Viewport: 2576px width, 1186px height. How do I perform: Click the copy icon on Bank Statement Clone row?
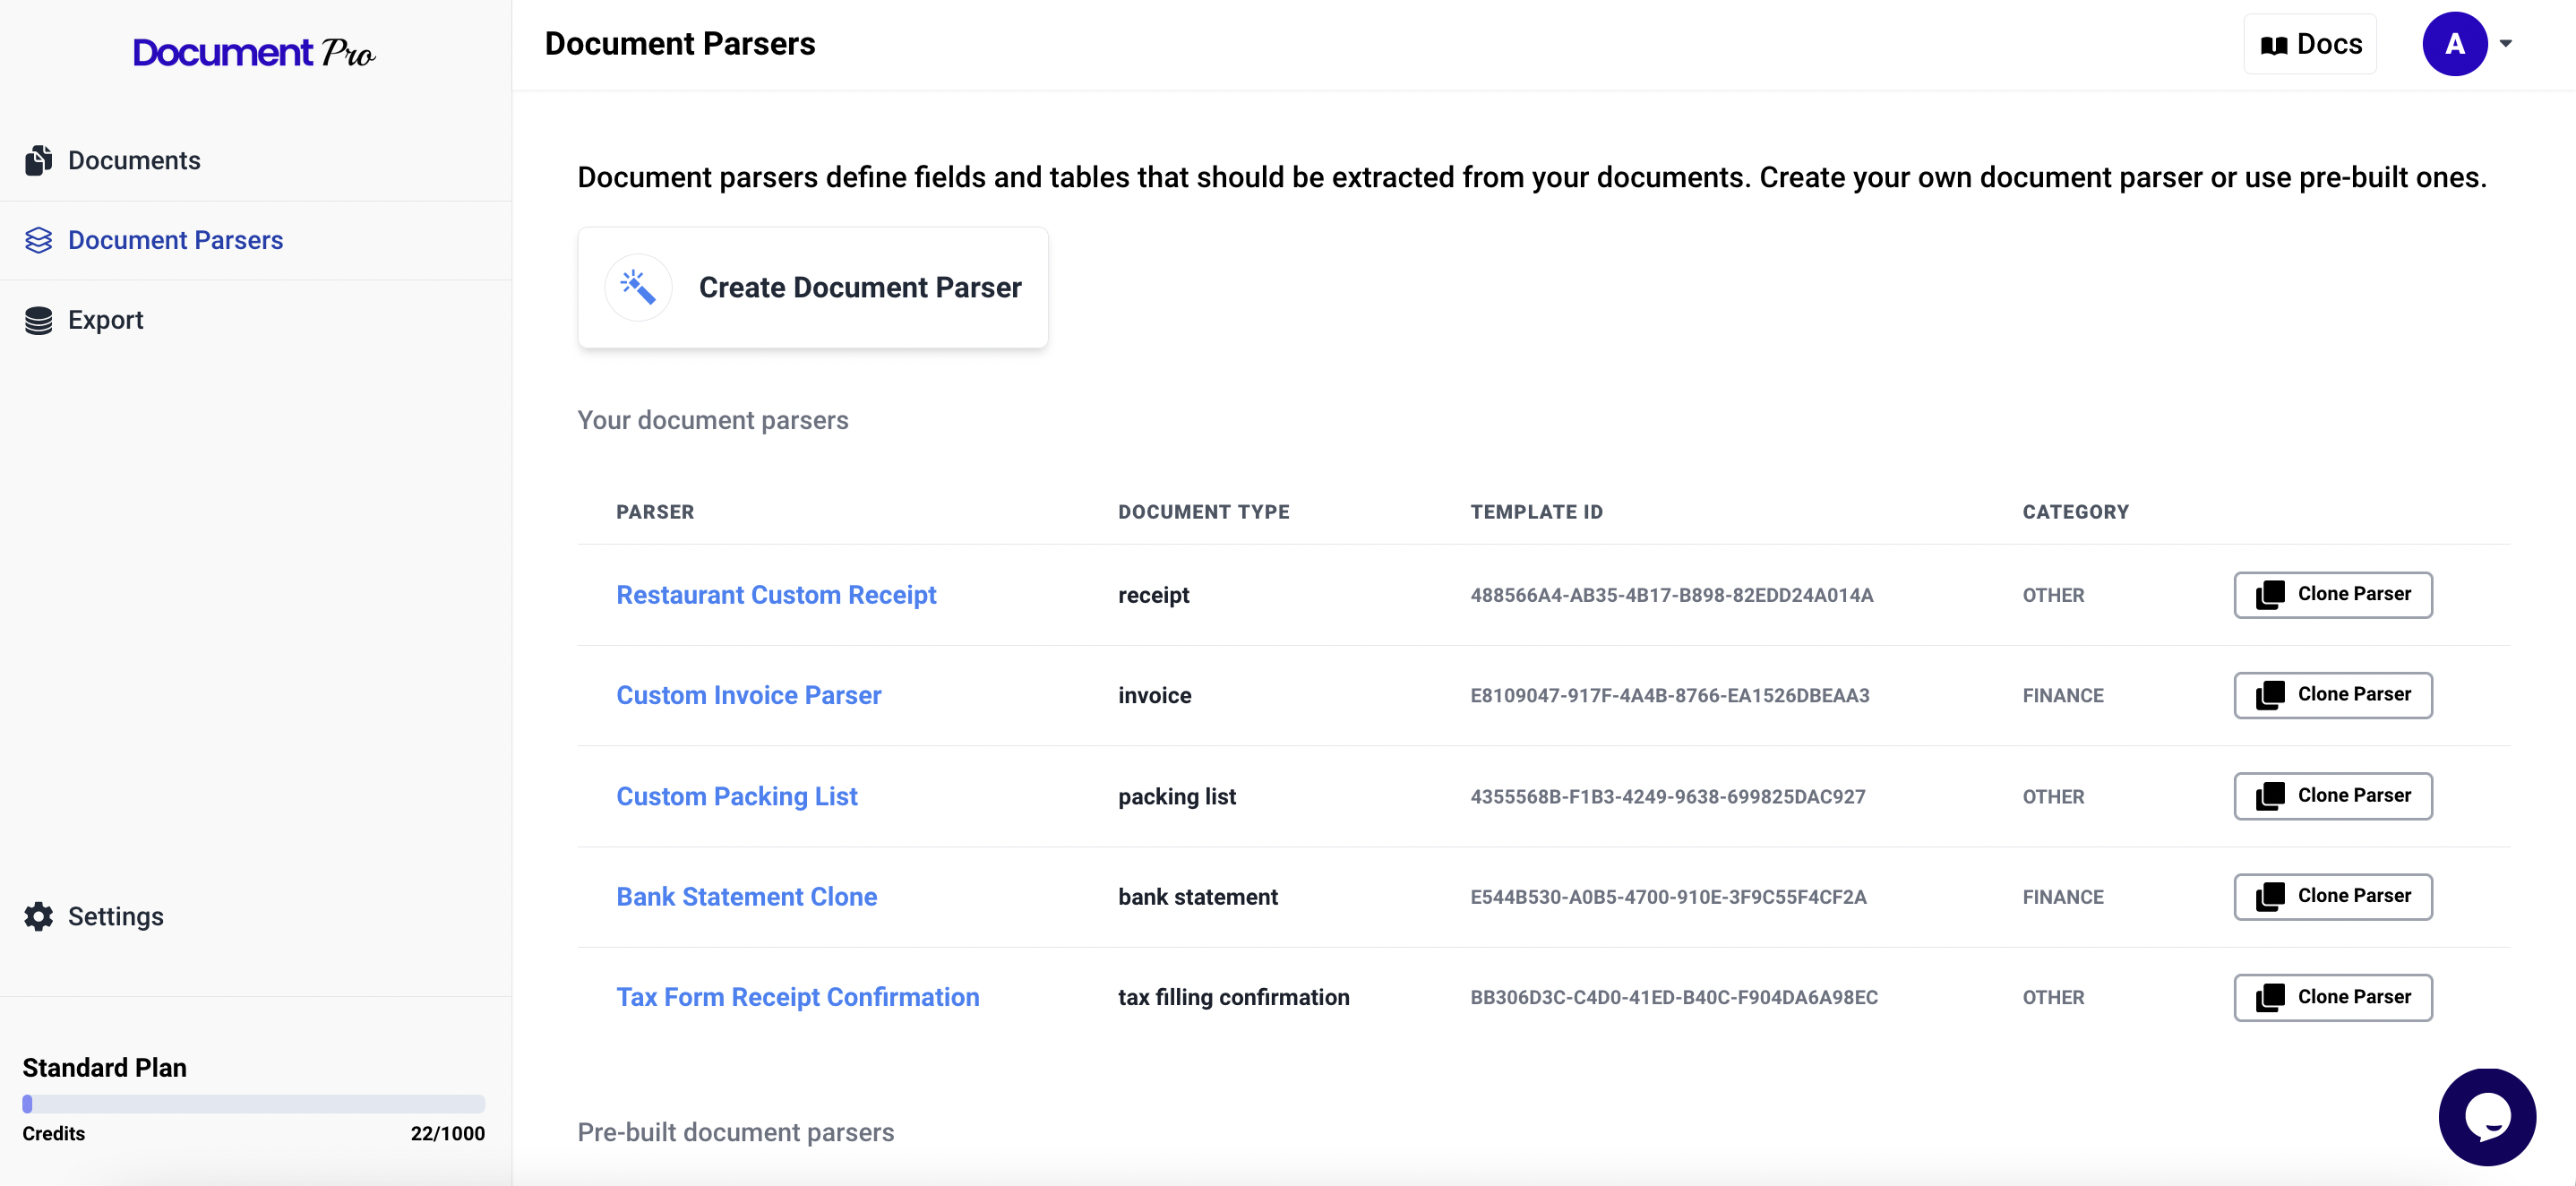tap(2270, 896)
